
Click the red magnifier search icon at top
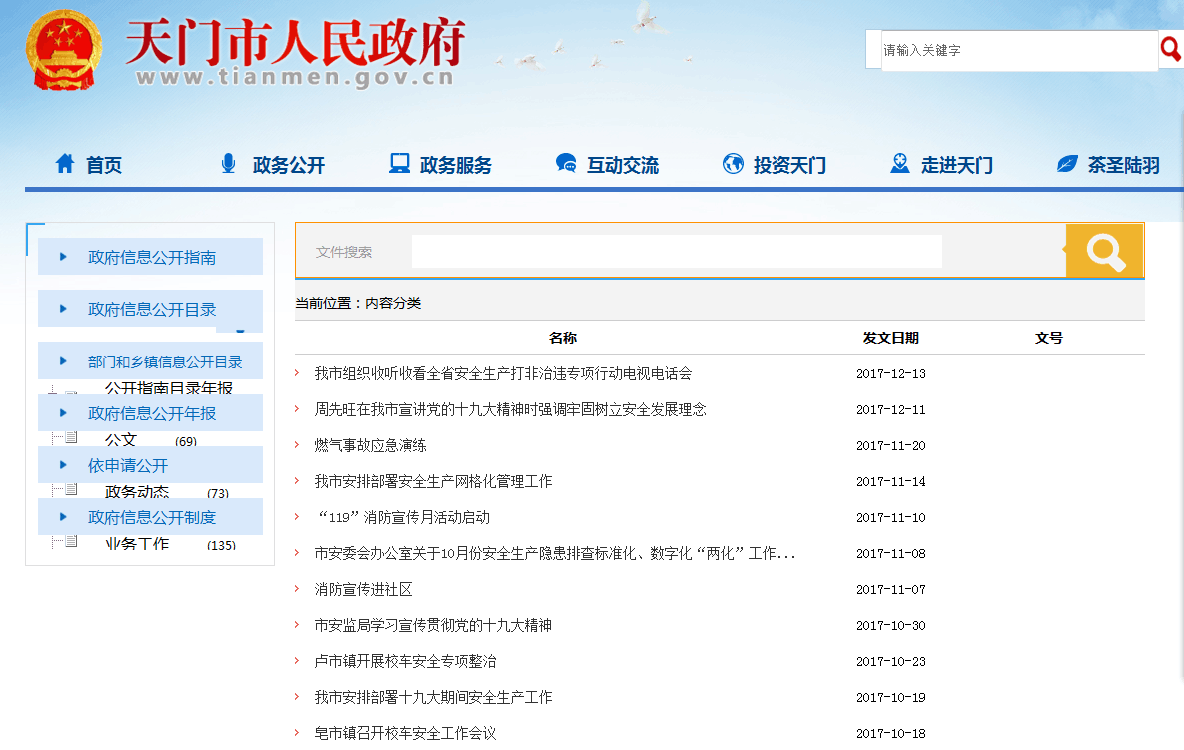pos(1170,49)
